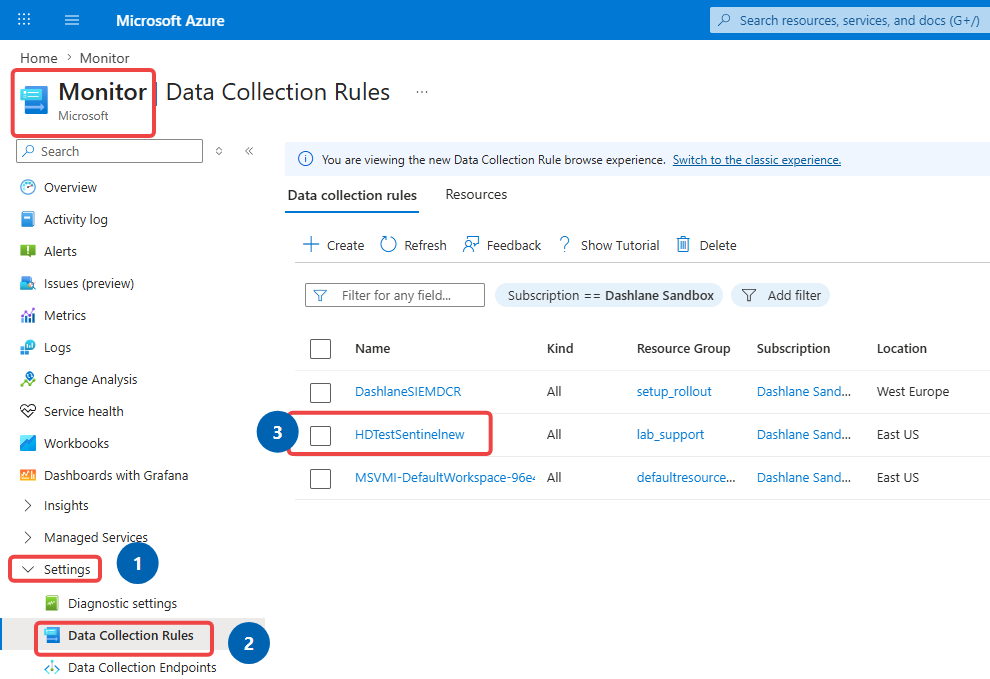Click the Service health heart icon
Viewport: 990px width, 679px height.
[28, 411]
